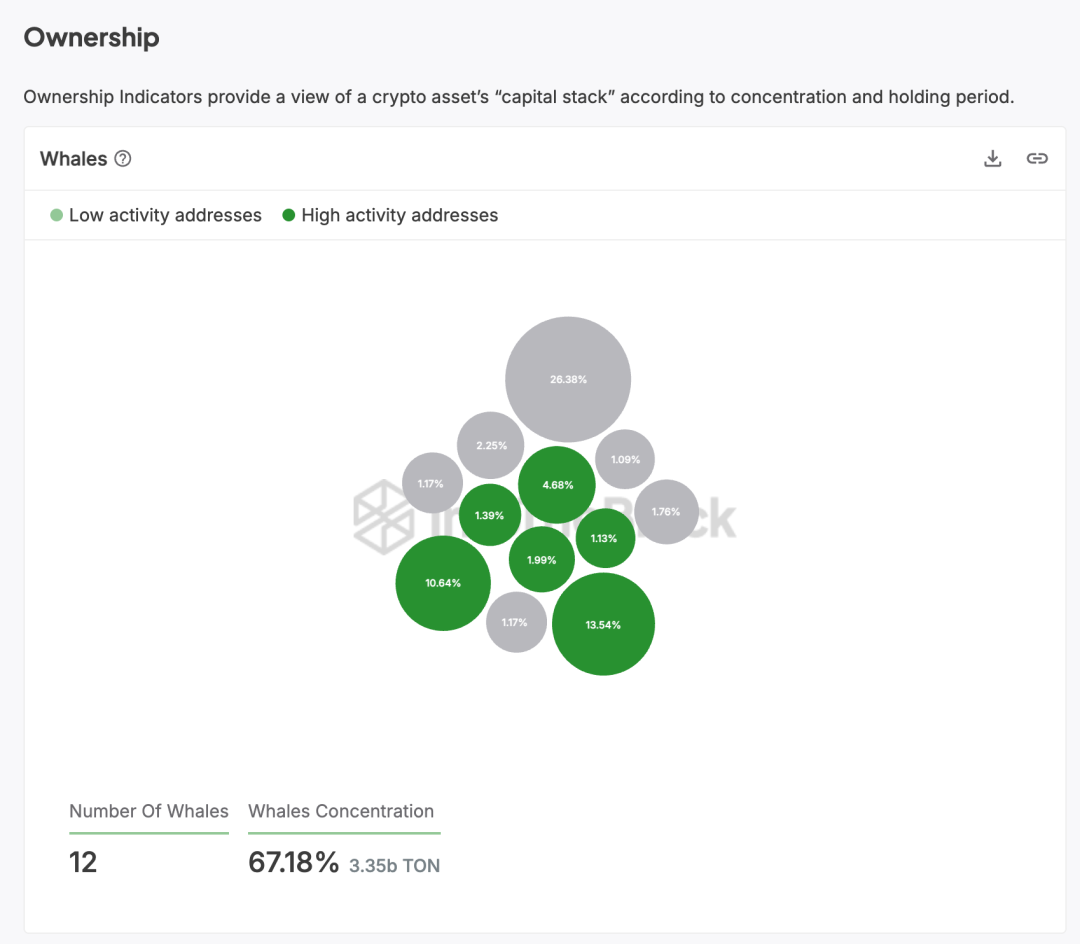This screenshot has height=944, width=1080.
Task: Toggle Low activity addresses legend
Action: pos(156,215)
